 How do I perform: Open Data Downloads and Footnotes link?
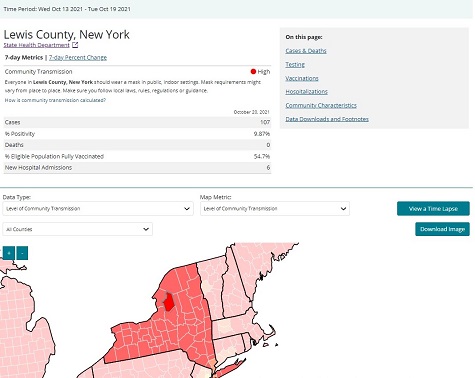pos(327,119)
